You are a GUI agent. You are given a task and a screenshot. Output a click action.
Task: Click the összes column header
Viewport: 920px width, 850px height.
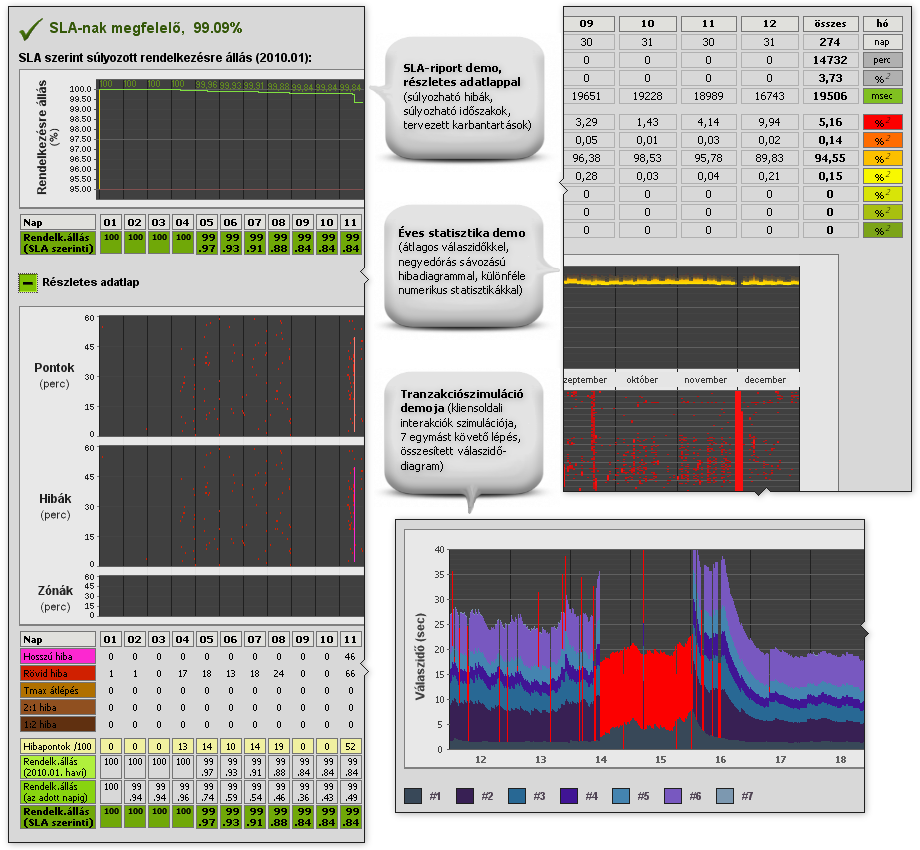click(829, 23)
